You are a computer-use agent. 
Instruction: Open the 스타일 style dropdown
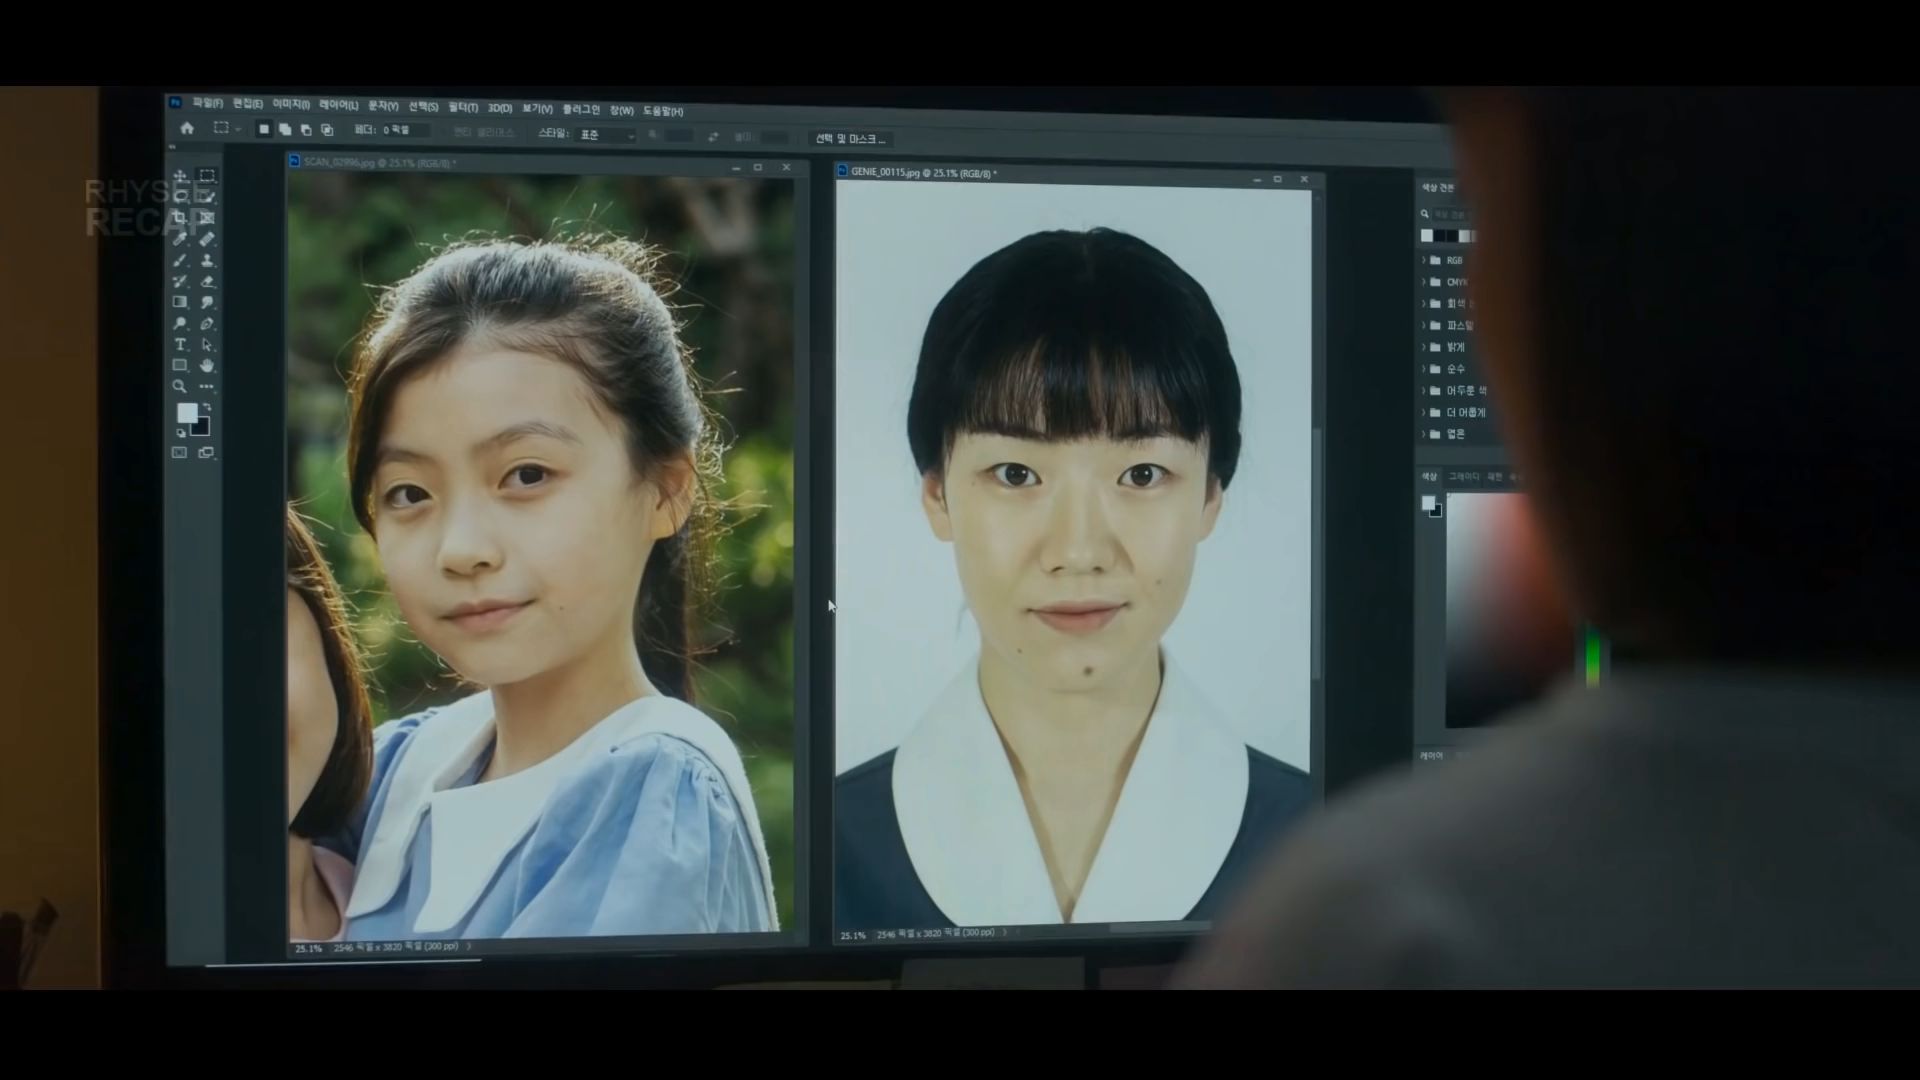coord(606,135)
